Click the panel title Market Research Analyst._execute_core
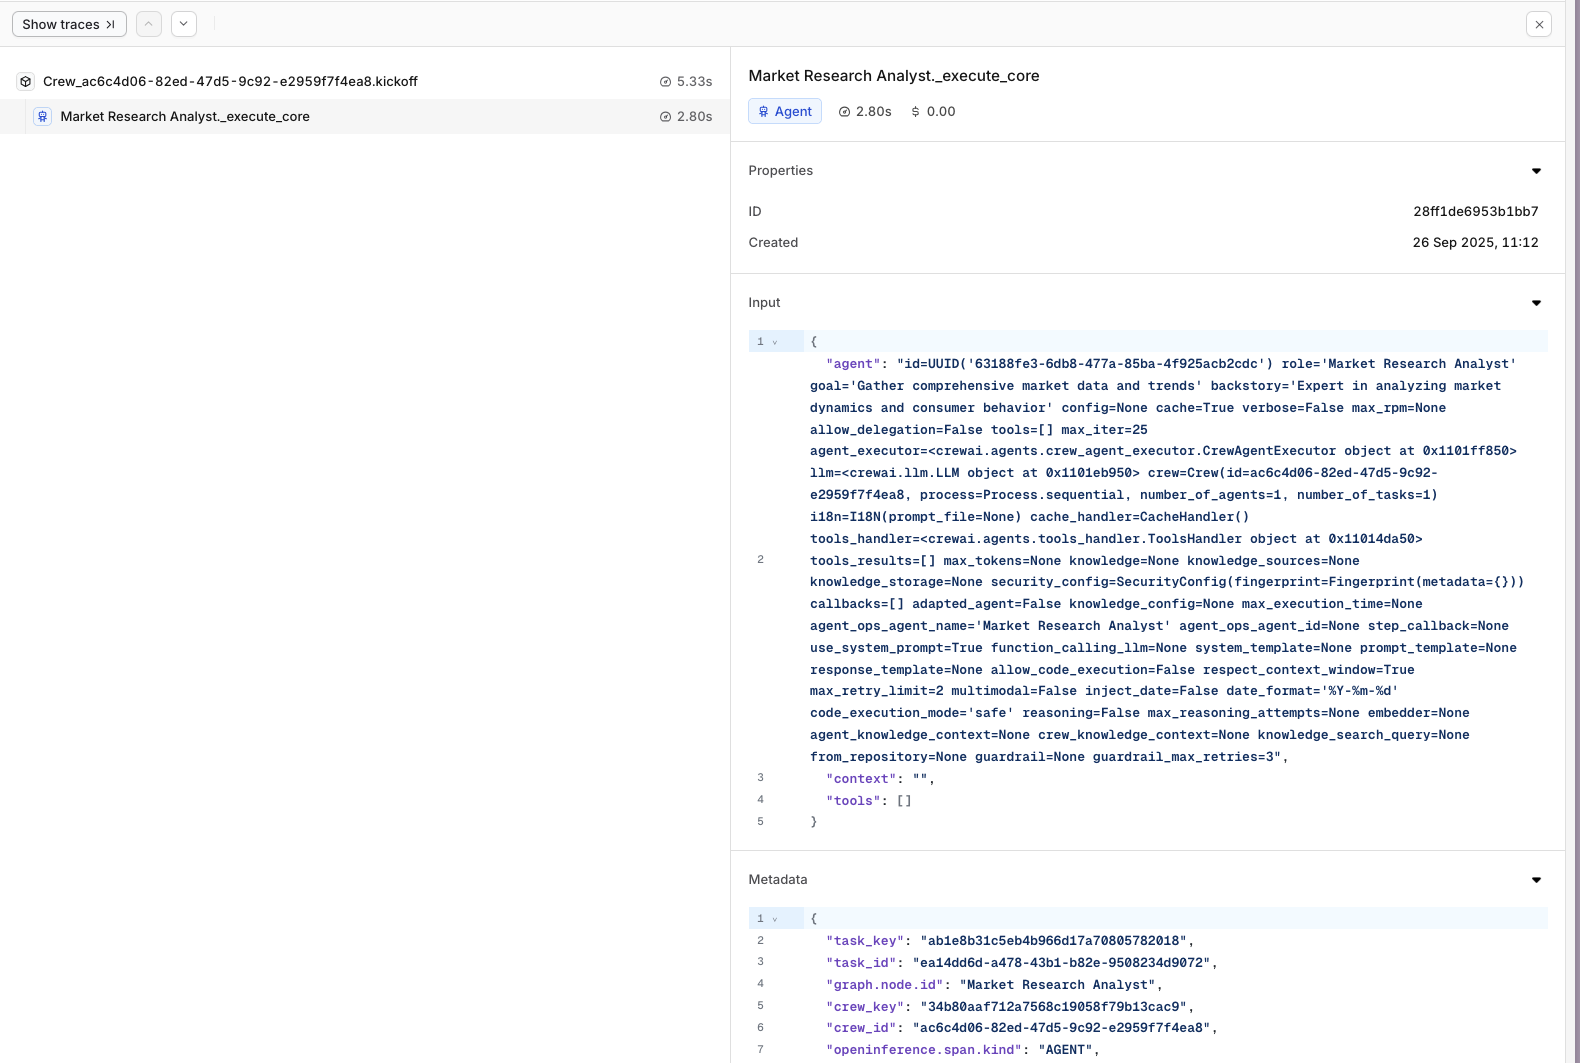 pos(894,76)
